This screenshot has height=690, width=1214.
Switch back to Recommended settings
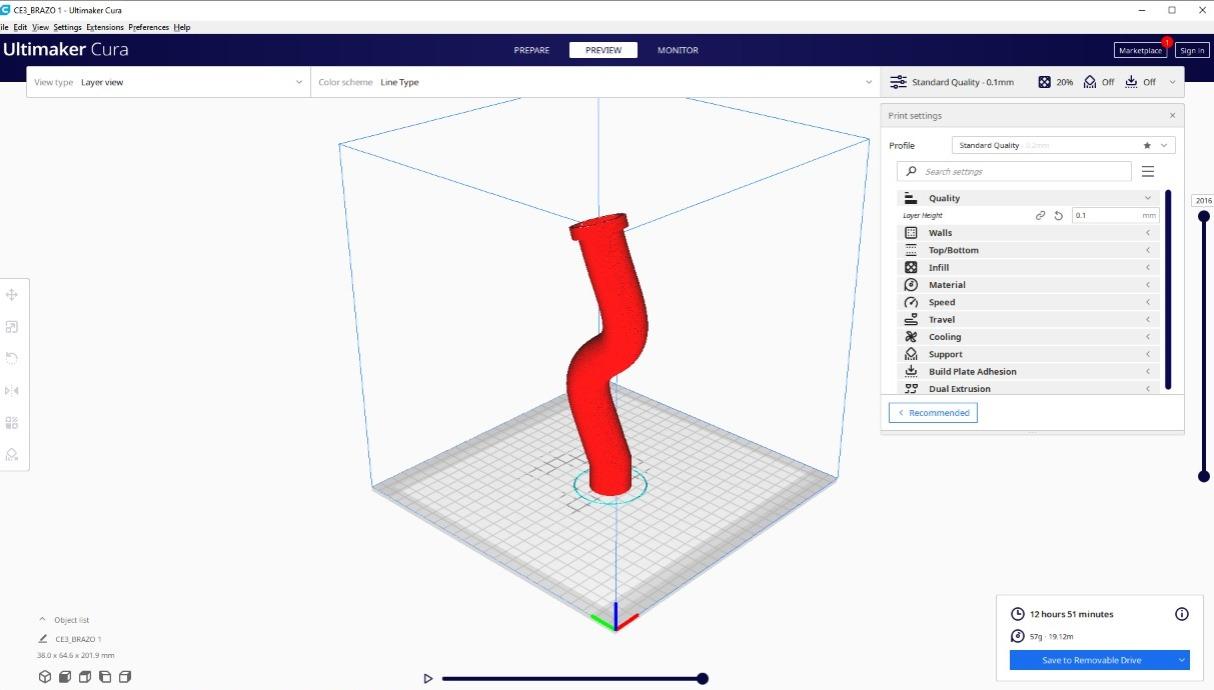coord(933,412)
